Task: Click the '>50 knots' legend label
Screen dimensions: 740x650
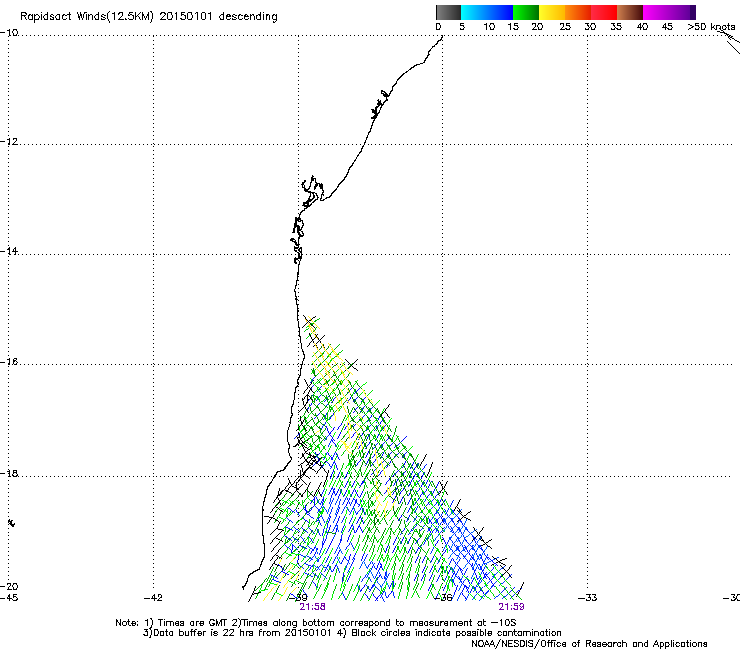Action: 711,27
